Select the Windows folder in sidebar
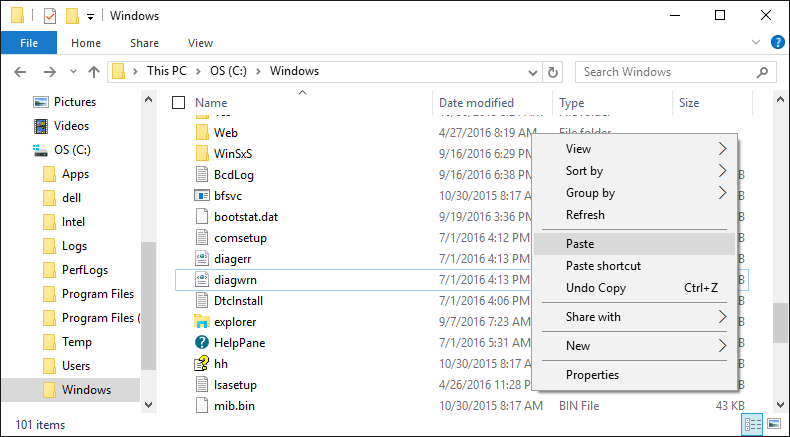This screenshot has width=790, height=437. coord(71,390)
